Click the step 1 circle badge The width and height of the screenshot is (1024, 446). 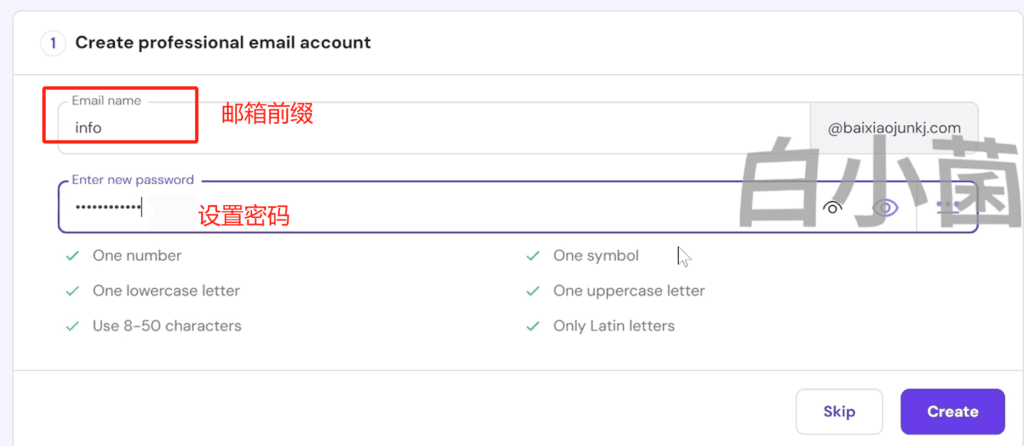click(53, 44)
